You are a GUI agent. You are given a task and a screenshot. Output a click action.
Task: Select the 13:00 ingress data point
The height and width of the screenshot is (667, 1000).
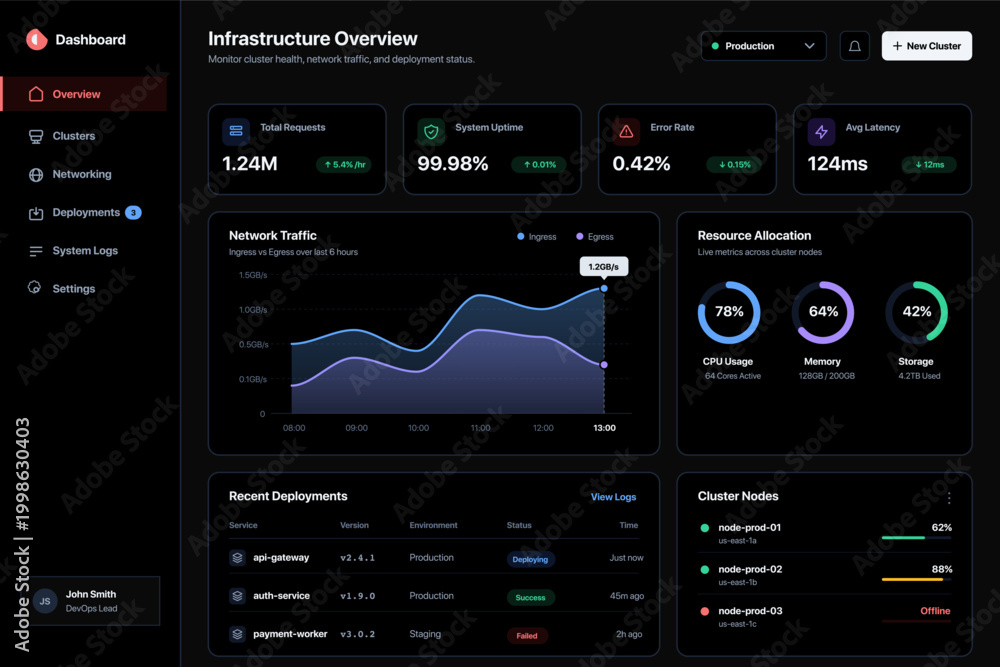tap(604, 288)
